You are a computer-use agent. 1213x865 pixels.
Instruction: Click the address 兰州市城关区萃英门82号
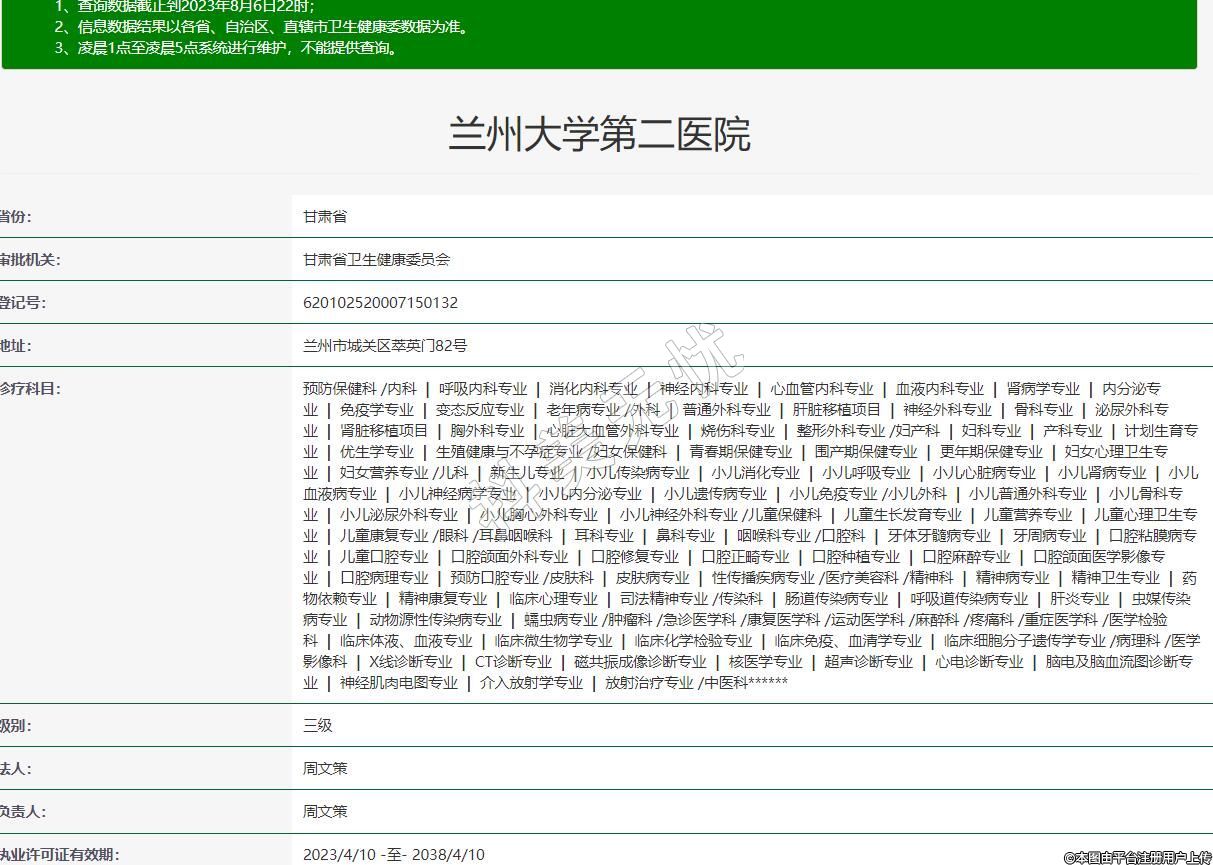[385, 345]
